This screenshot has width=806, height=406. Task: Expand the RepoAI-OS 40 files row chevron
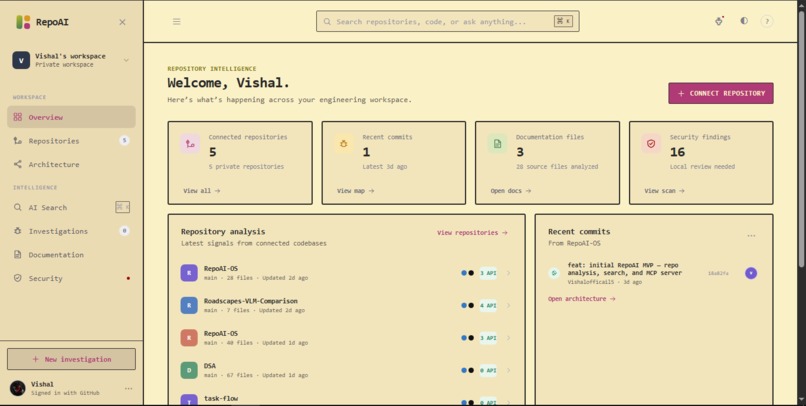509,338
